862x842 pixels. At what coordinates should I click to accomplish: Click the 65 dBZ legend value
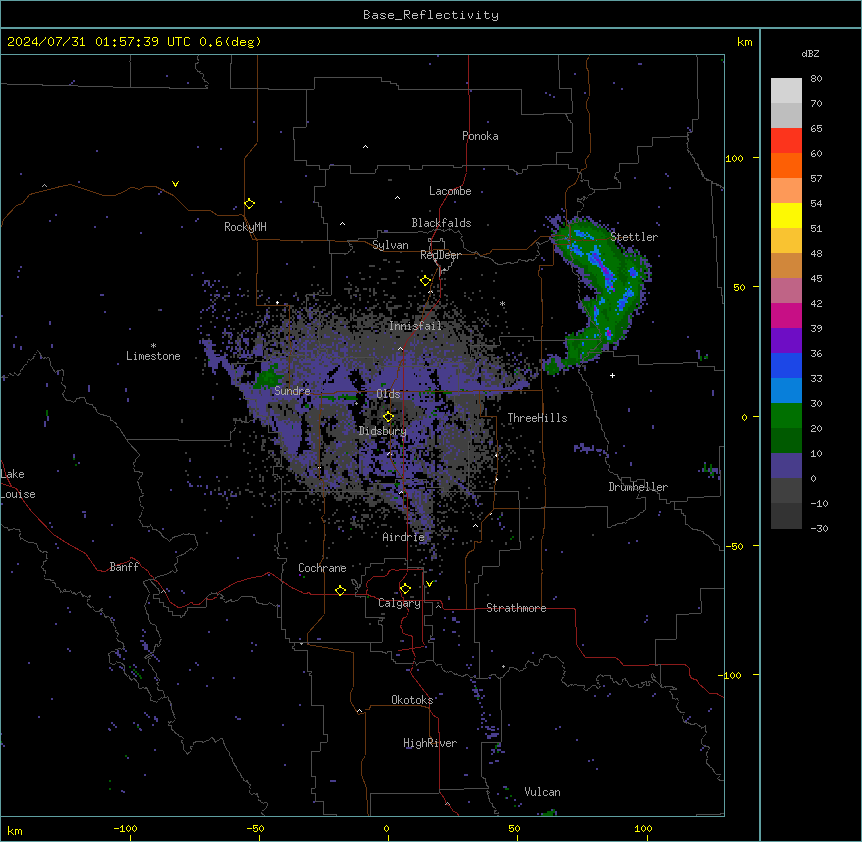tap(816, 128)
